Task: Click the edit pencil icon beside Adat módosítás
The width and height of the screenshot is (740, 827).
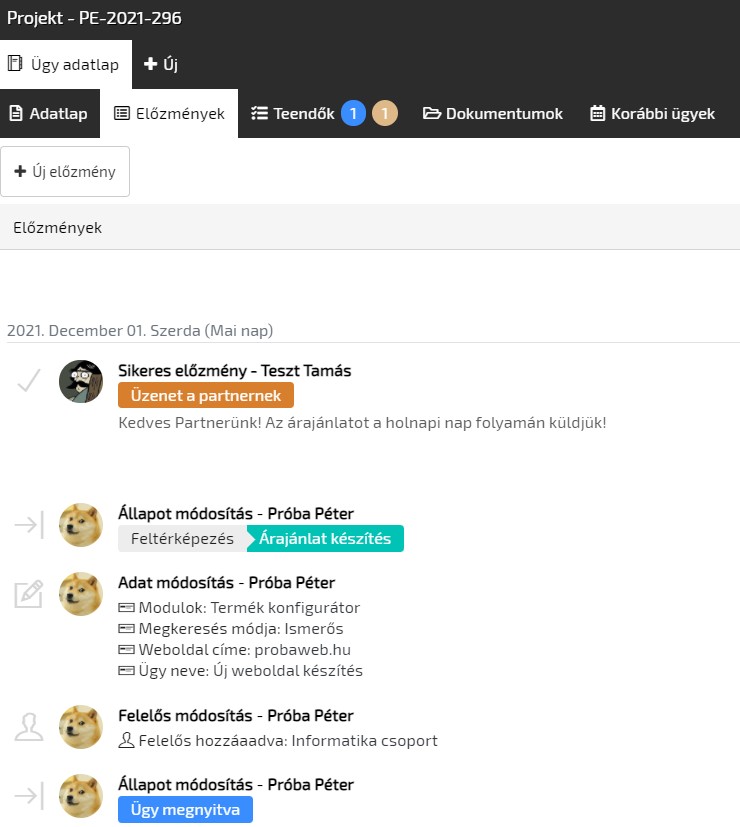Action: [29, 594]
